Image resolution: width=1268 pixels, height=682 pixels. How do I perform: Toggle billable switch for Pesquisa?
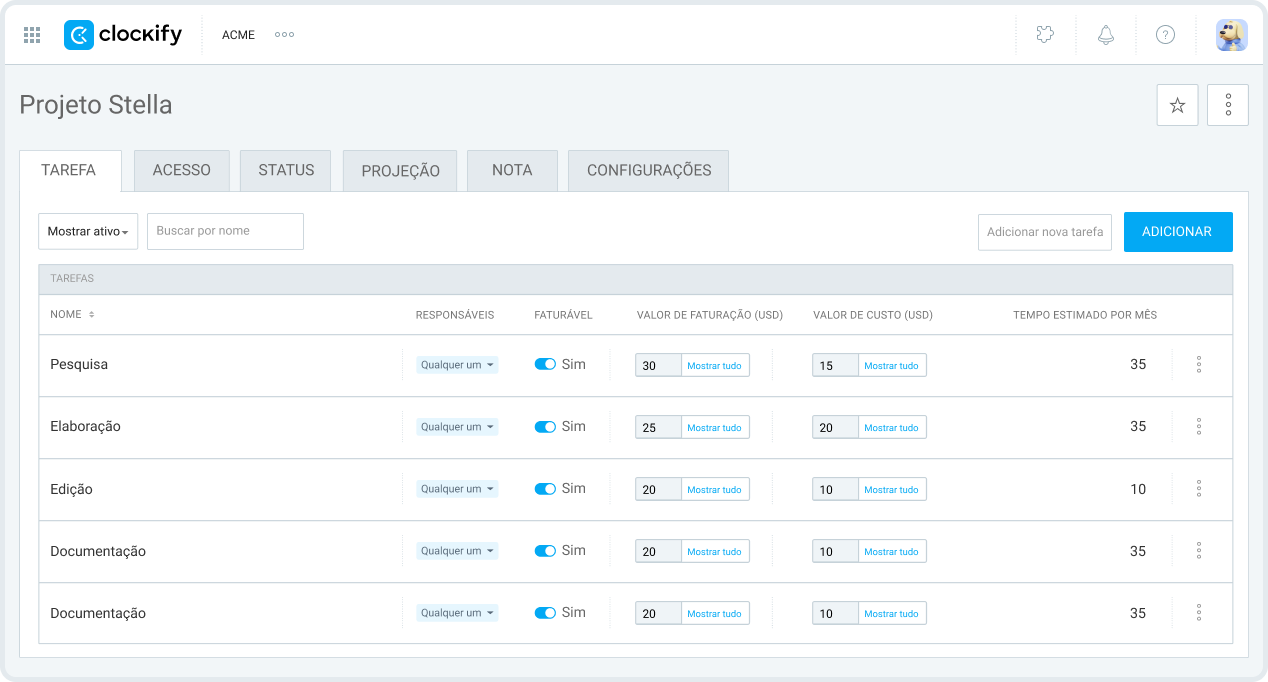pos(545,365)
